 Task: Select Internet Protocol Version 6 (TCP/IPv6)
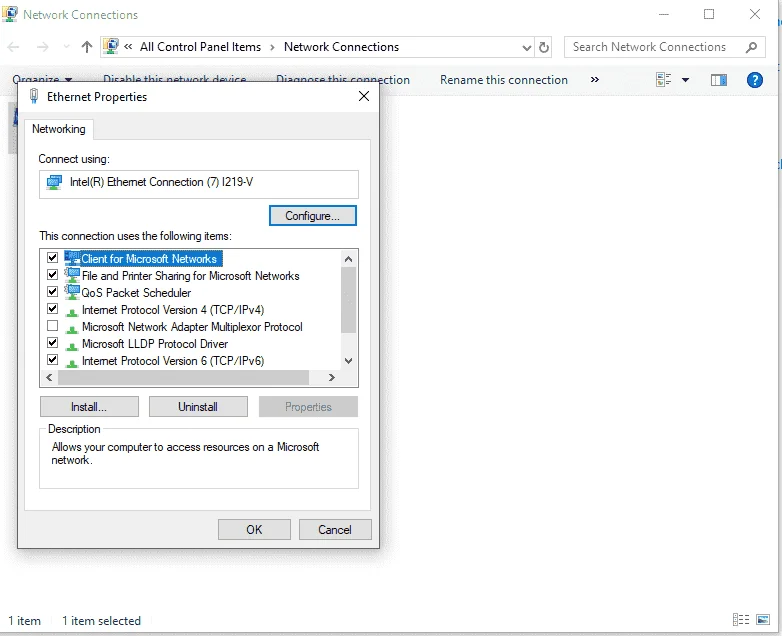[x=173, y=361]
